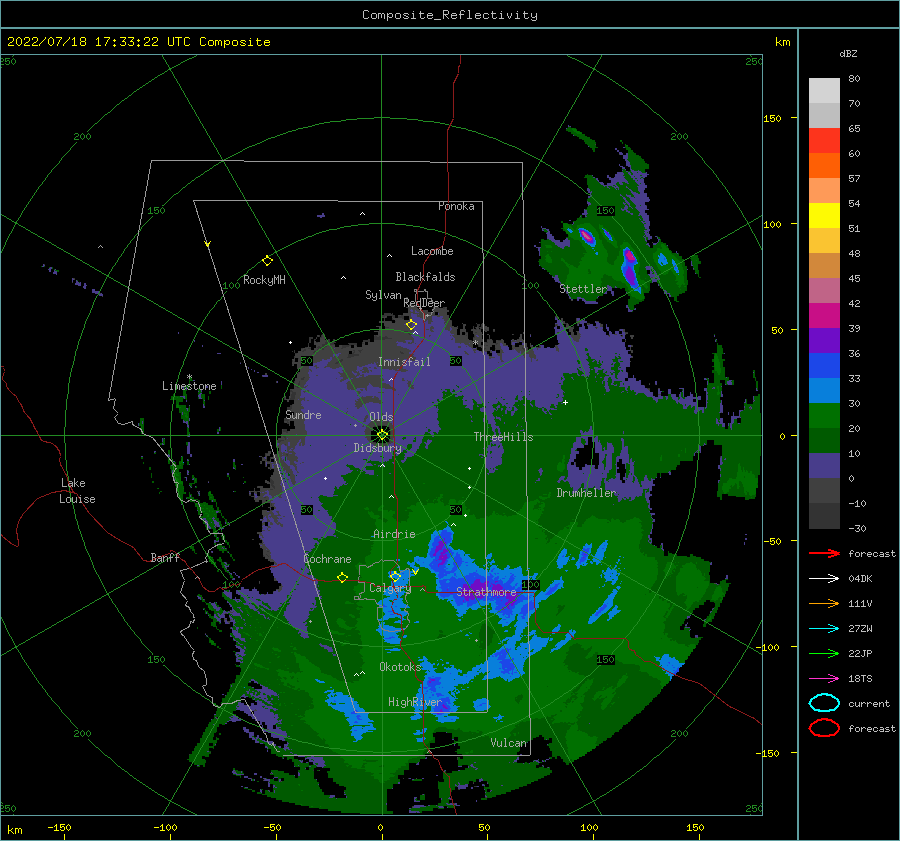Click the yellow diamond marker below Cochrane
This screenshot has height=841, width=900.
point(342,577)
